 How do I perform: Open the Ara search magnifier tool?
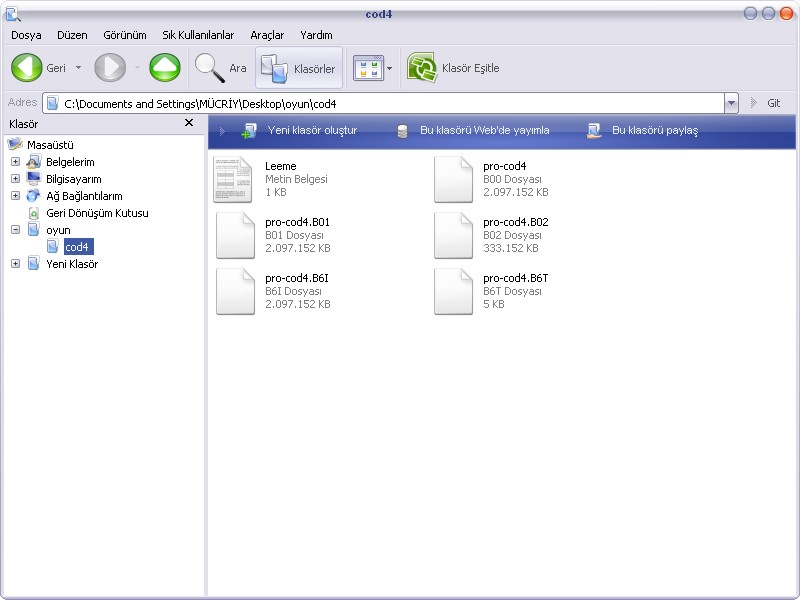pyautogui.click(x=209, y=68)
